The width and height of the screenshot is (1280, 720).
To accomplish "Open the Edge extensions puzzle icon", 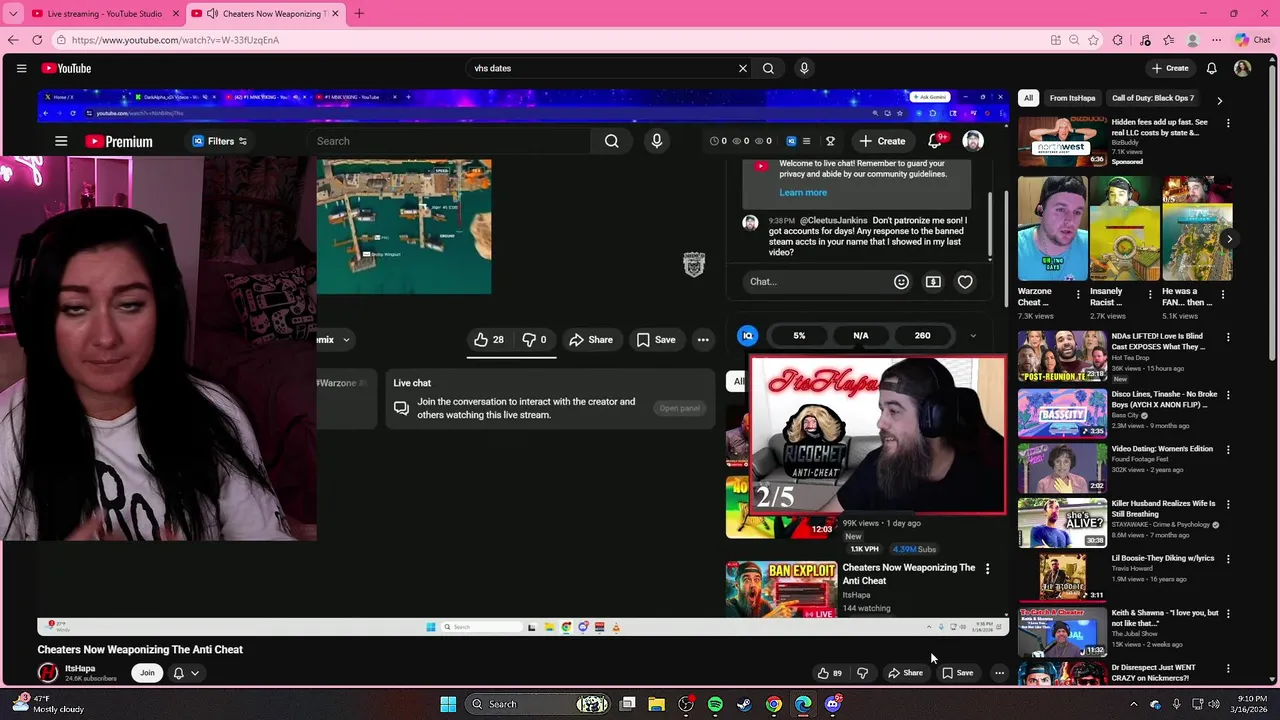I will (1118, 40).
